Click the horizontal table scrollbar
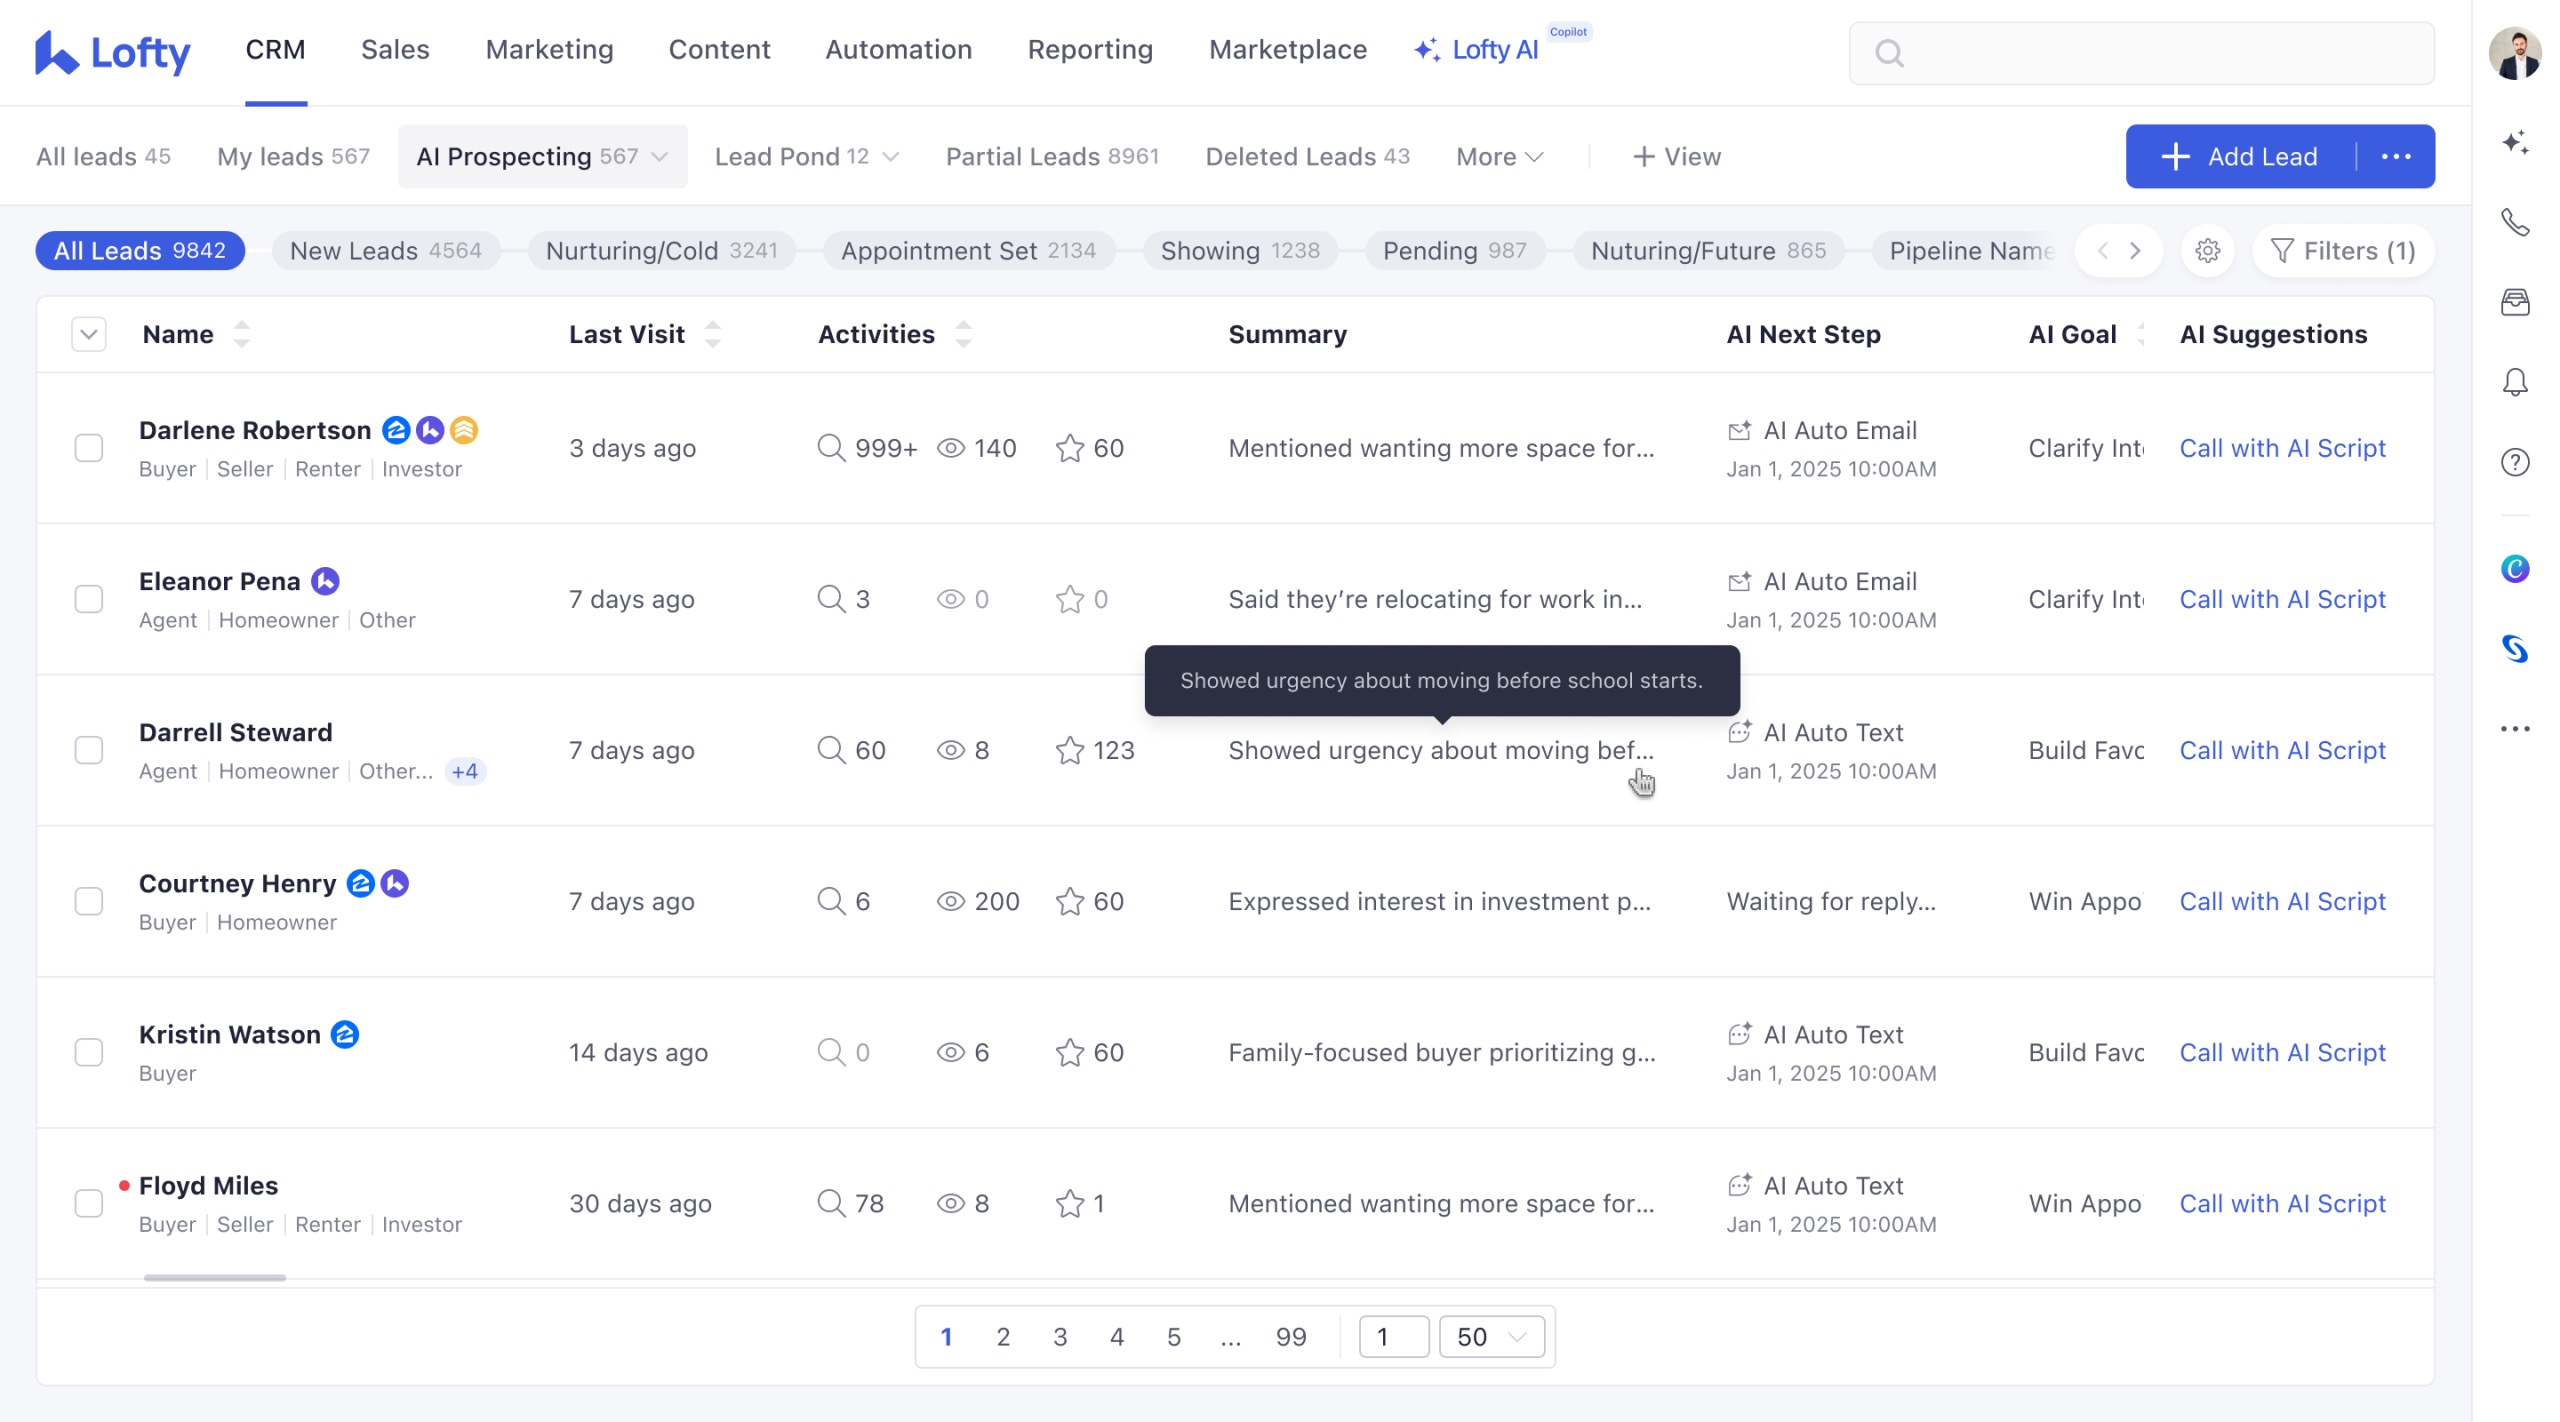The height and width of the screenshot is (1422, 2560). (214, 1278)
